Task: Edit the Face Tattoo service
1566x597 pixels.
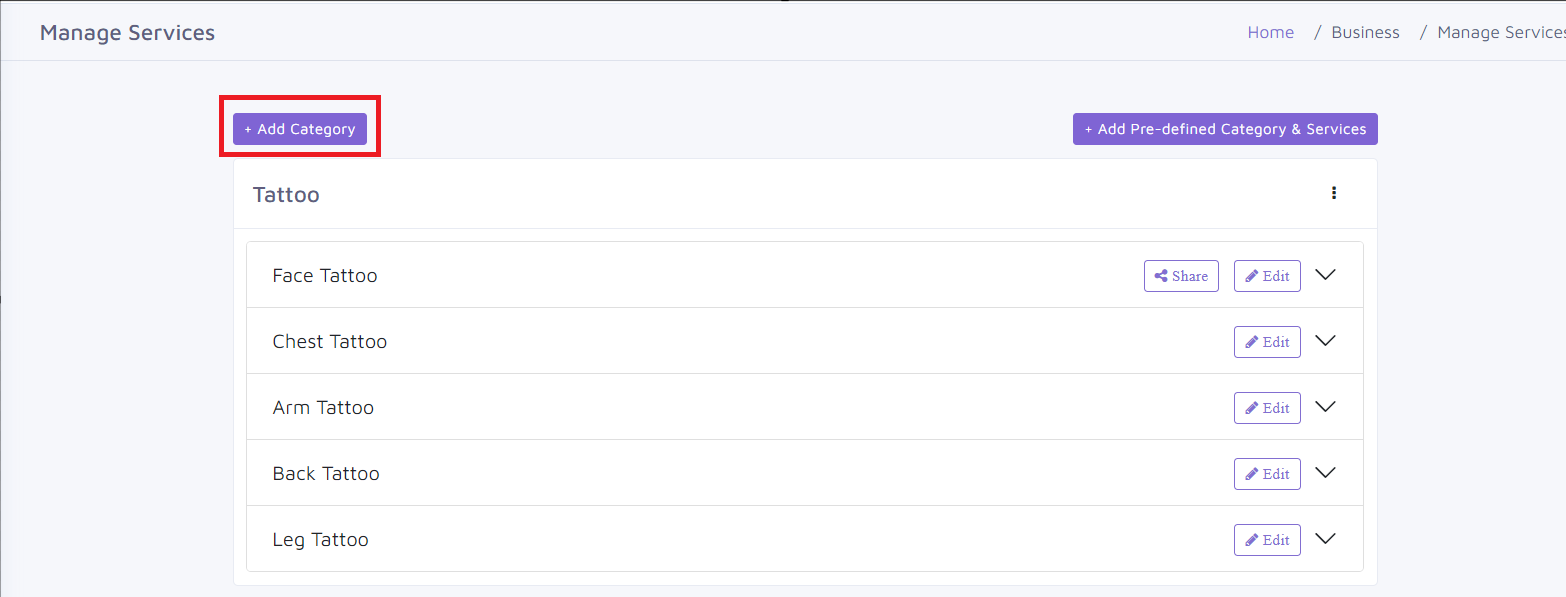Action: coord(1267,276)
